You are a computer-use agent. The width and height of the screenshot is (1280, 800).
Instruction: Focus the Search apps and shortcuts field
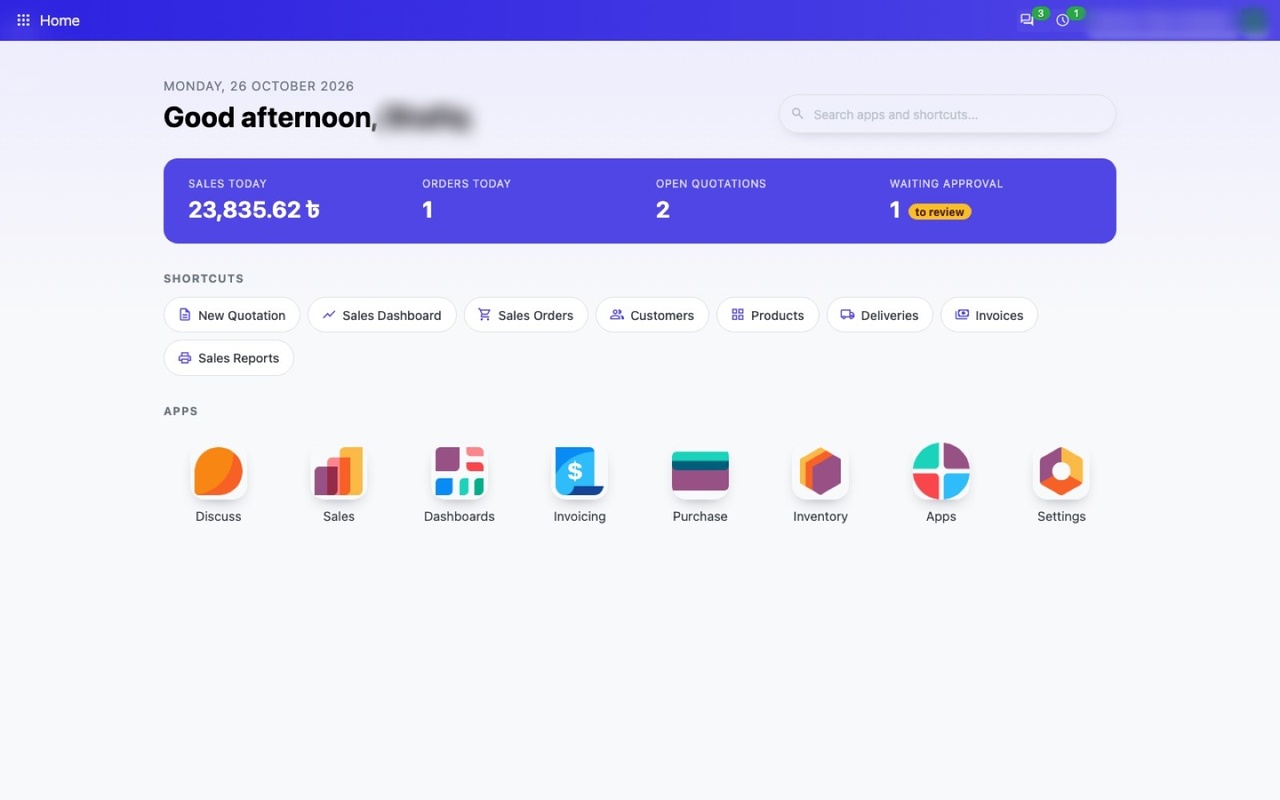947,114
